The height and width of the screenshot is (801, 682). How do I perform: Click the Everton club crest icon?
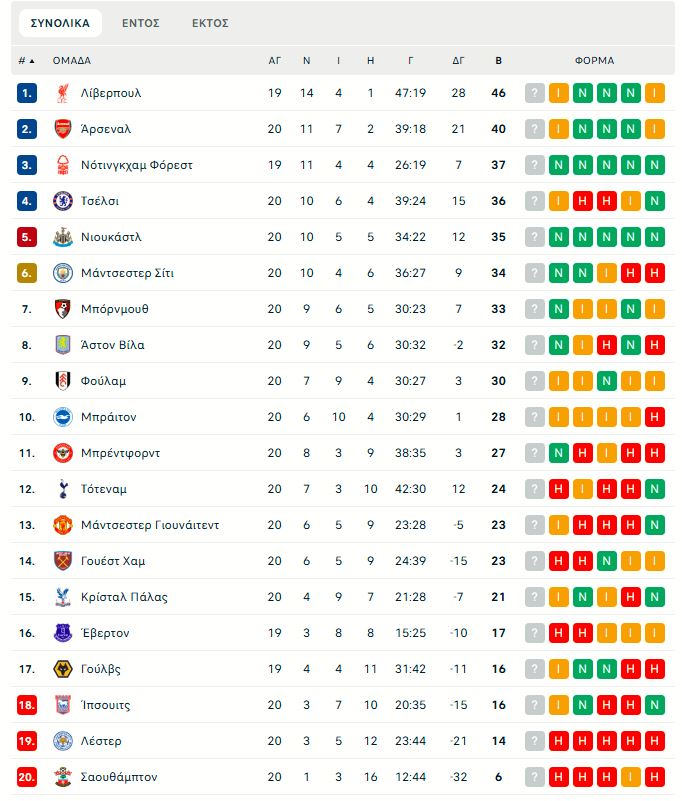tap(63, 633)
